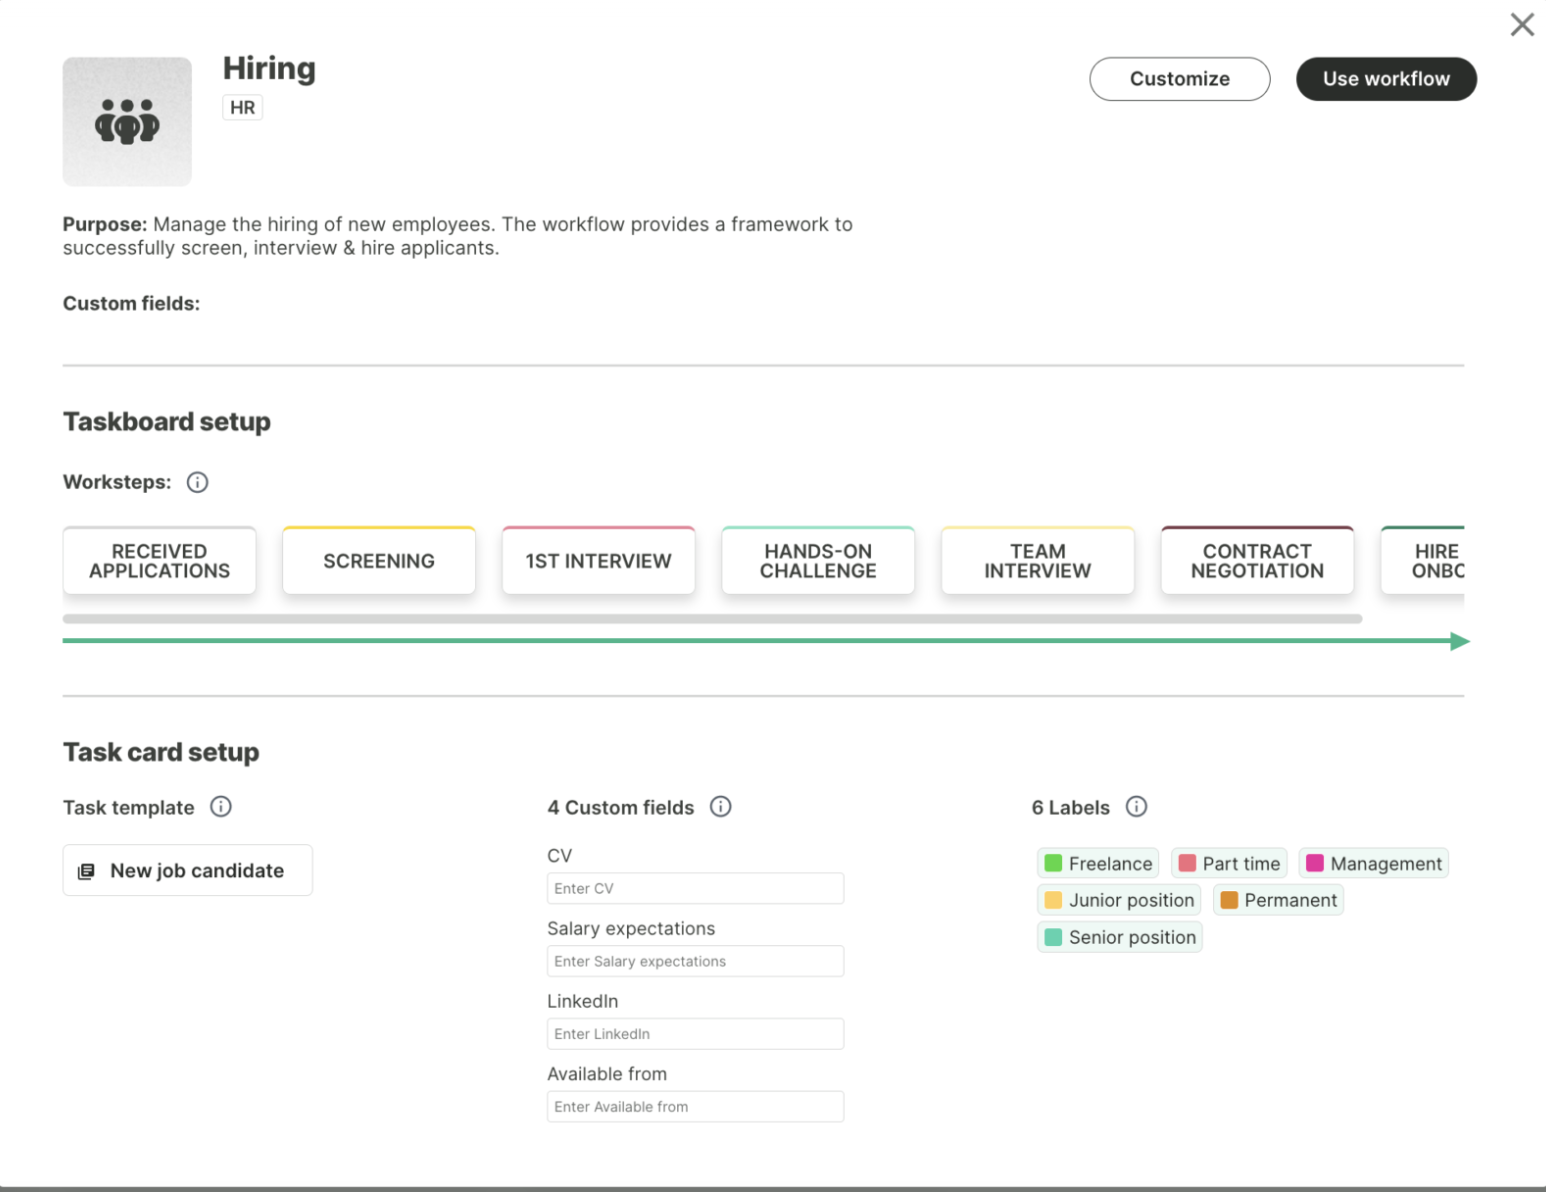The image size is (1546, 1192).
Task: Click info icon next to 4 Custom fields
Action: [720, 807]
